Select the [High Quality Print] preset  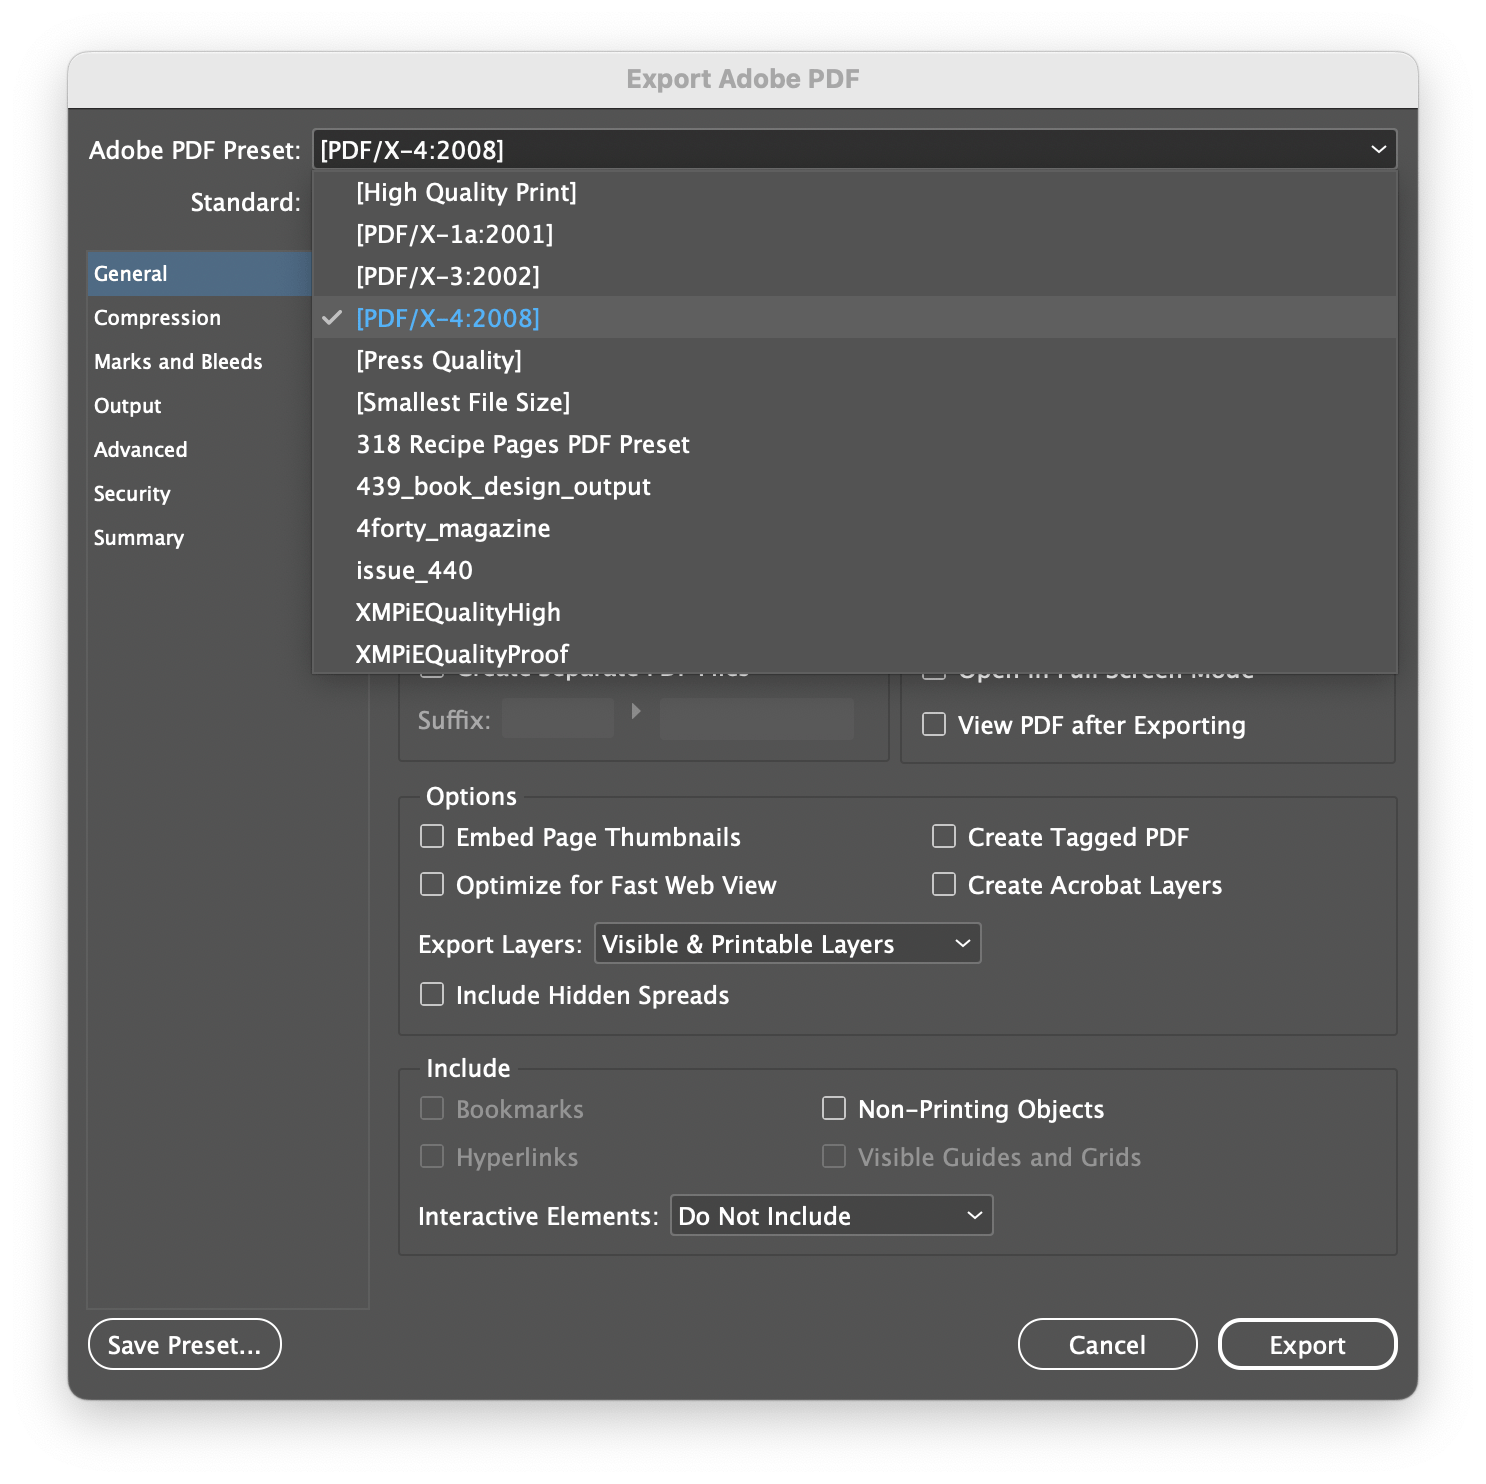point(467,192)
